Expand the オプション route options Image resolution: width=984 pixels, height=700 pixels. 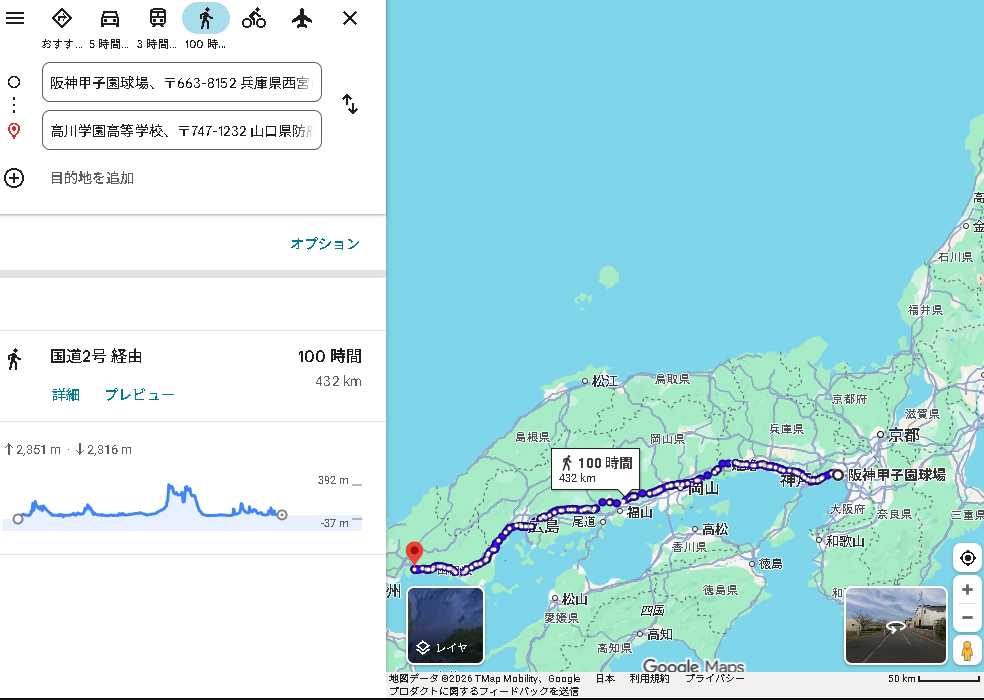[324, 244]
